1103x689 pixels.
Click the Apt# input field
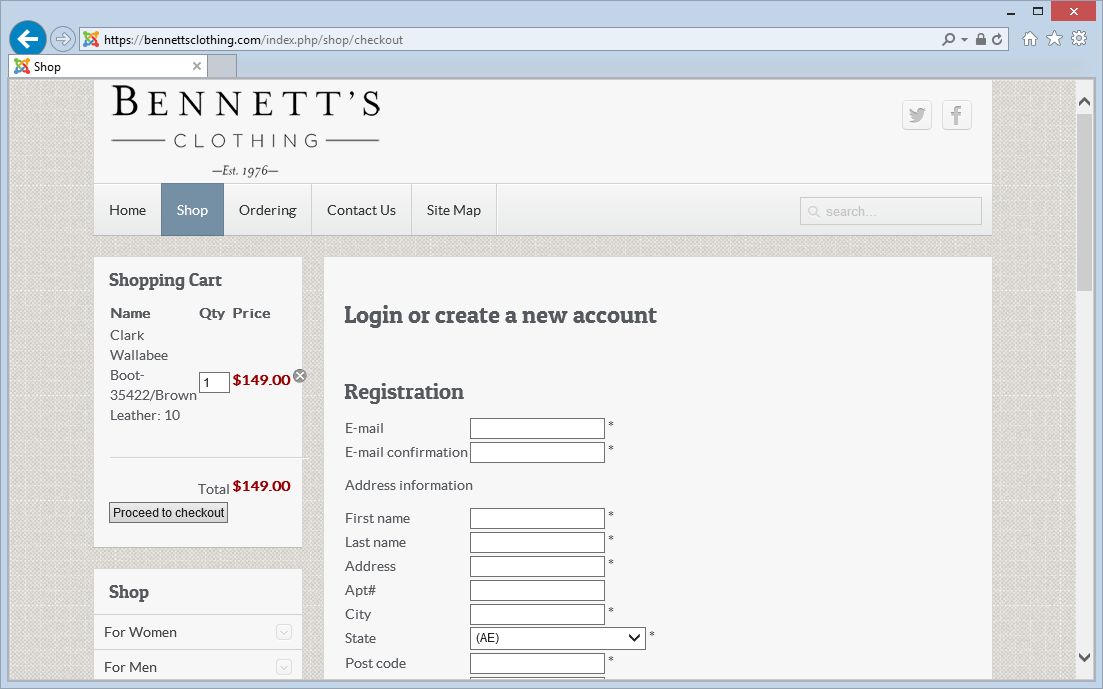pyautogui.click(x=537, y=590)
